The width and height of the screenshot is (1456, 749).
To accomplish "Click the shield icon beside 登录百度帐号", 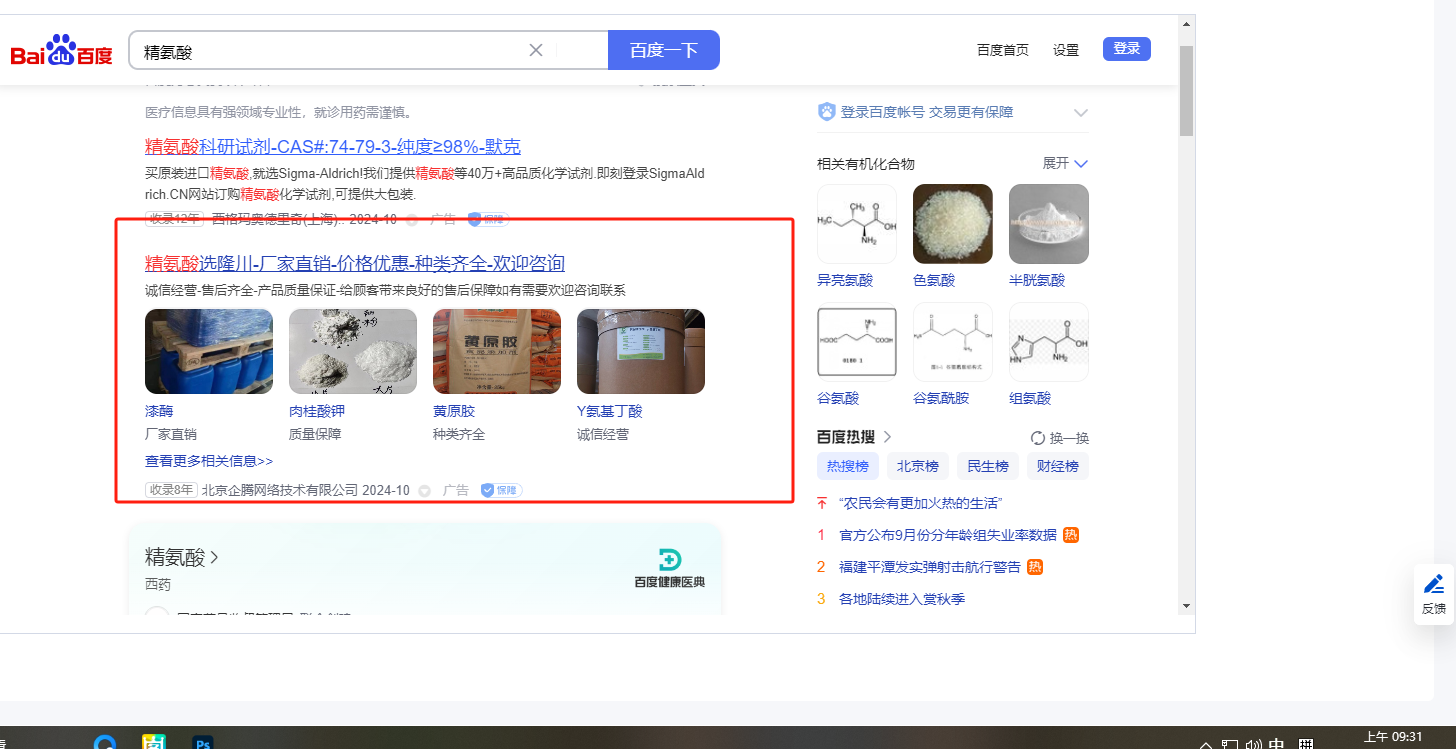I will coord(826,112).
